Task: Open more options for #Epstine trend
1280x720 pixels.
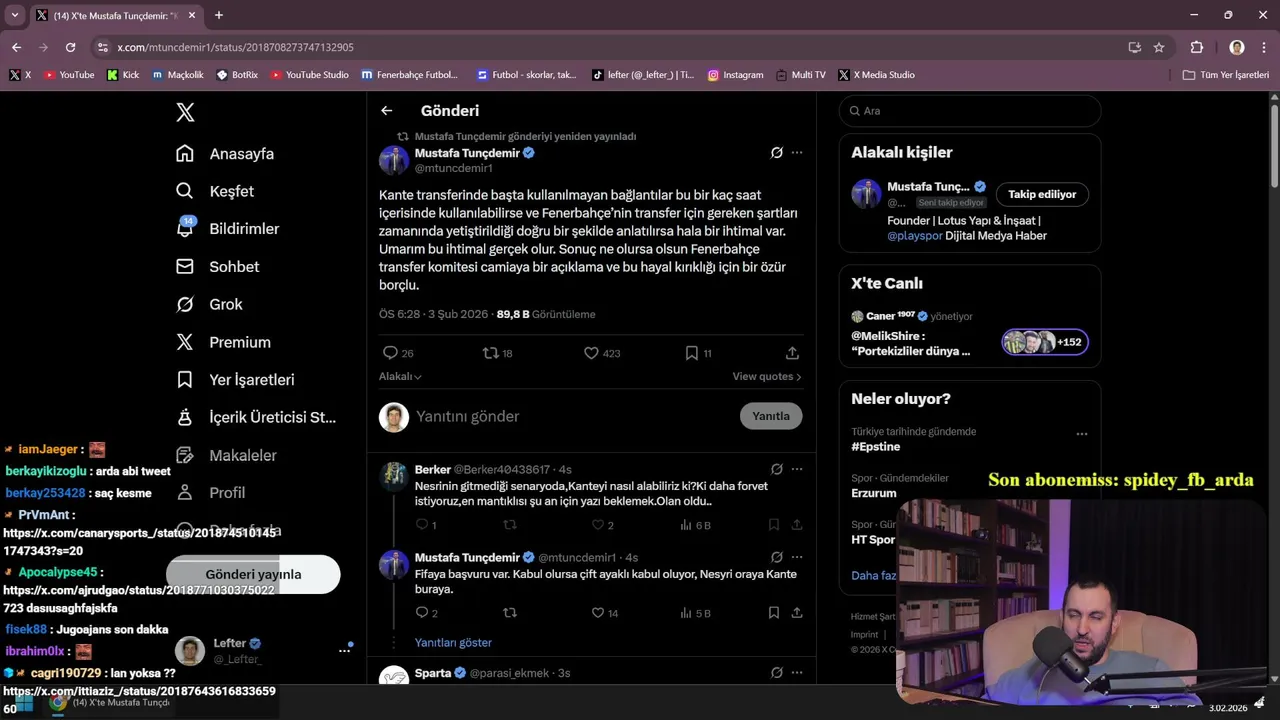Action: pyautogui.click(x=1081, y=434)
